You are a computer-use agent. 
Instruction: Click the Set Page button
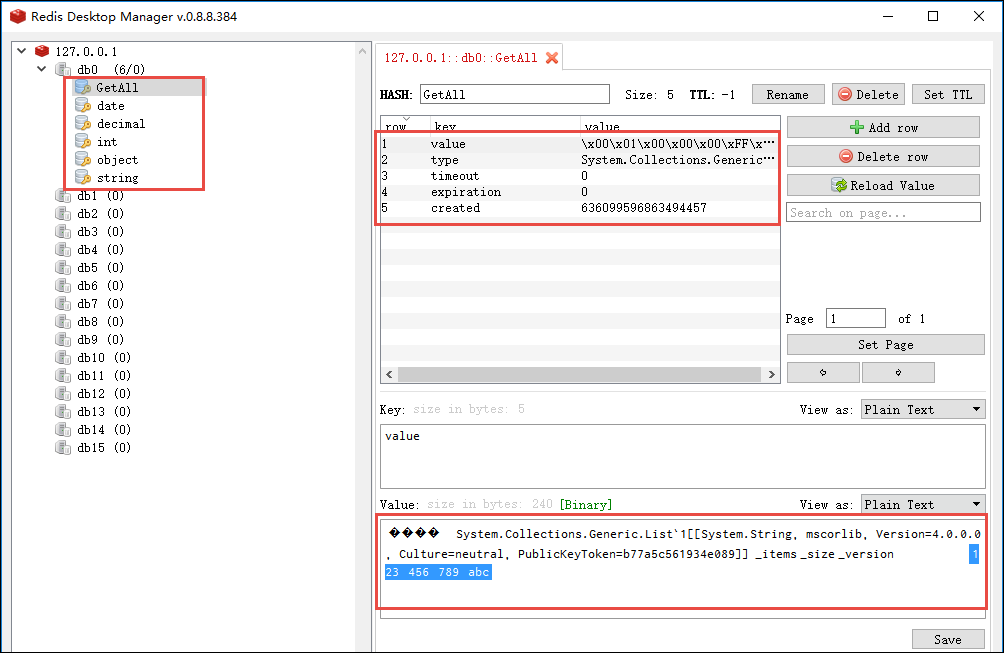click(x=886, y=344)
